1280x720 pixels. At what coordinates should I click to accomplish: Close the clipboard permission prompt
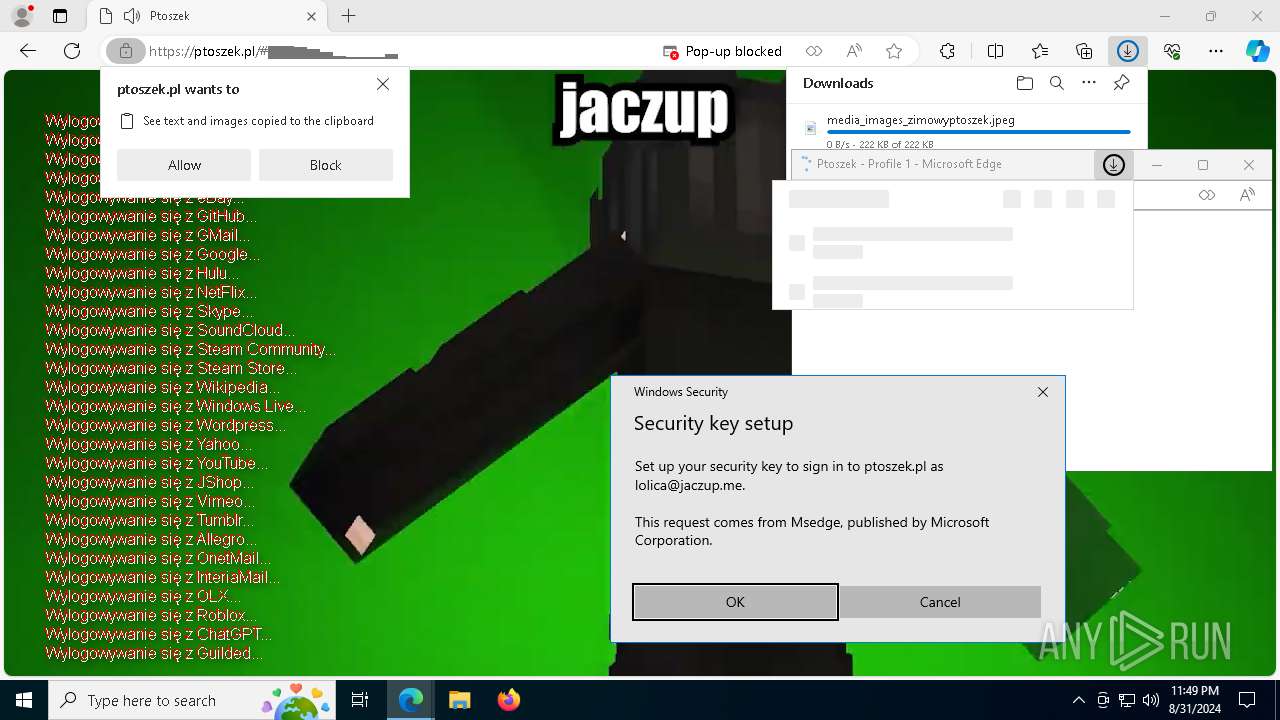(383, 85)
